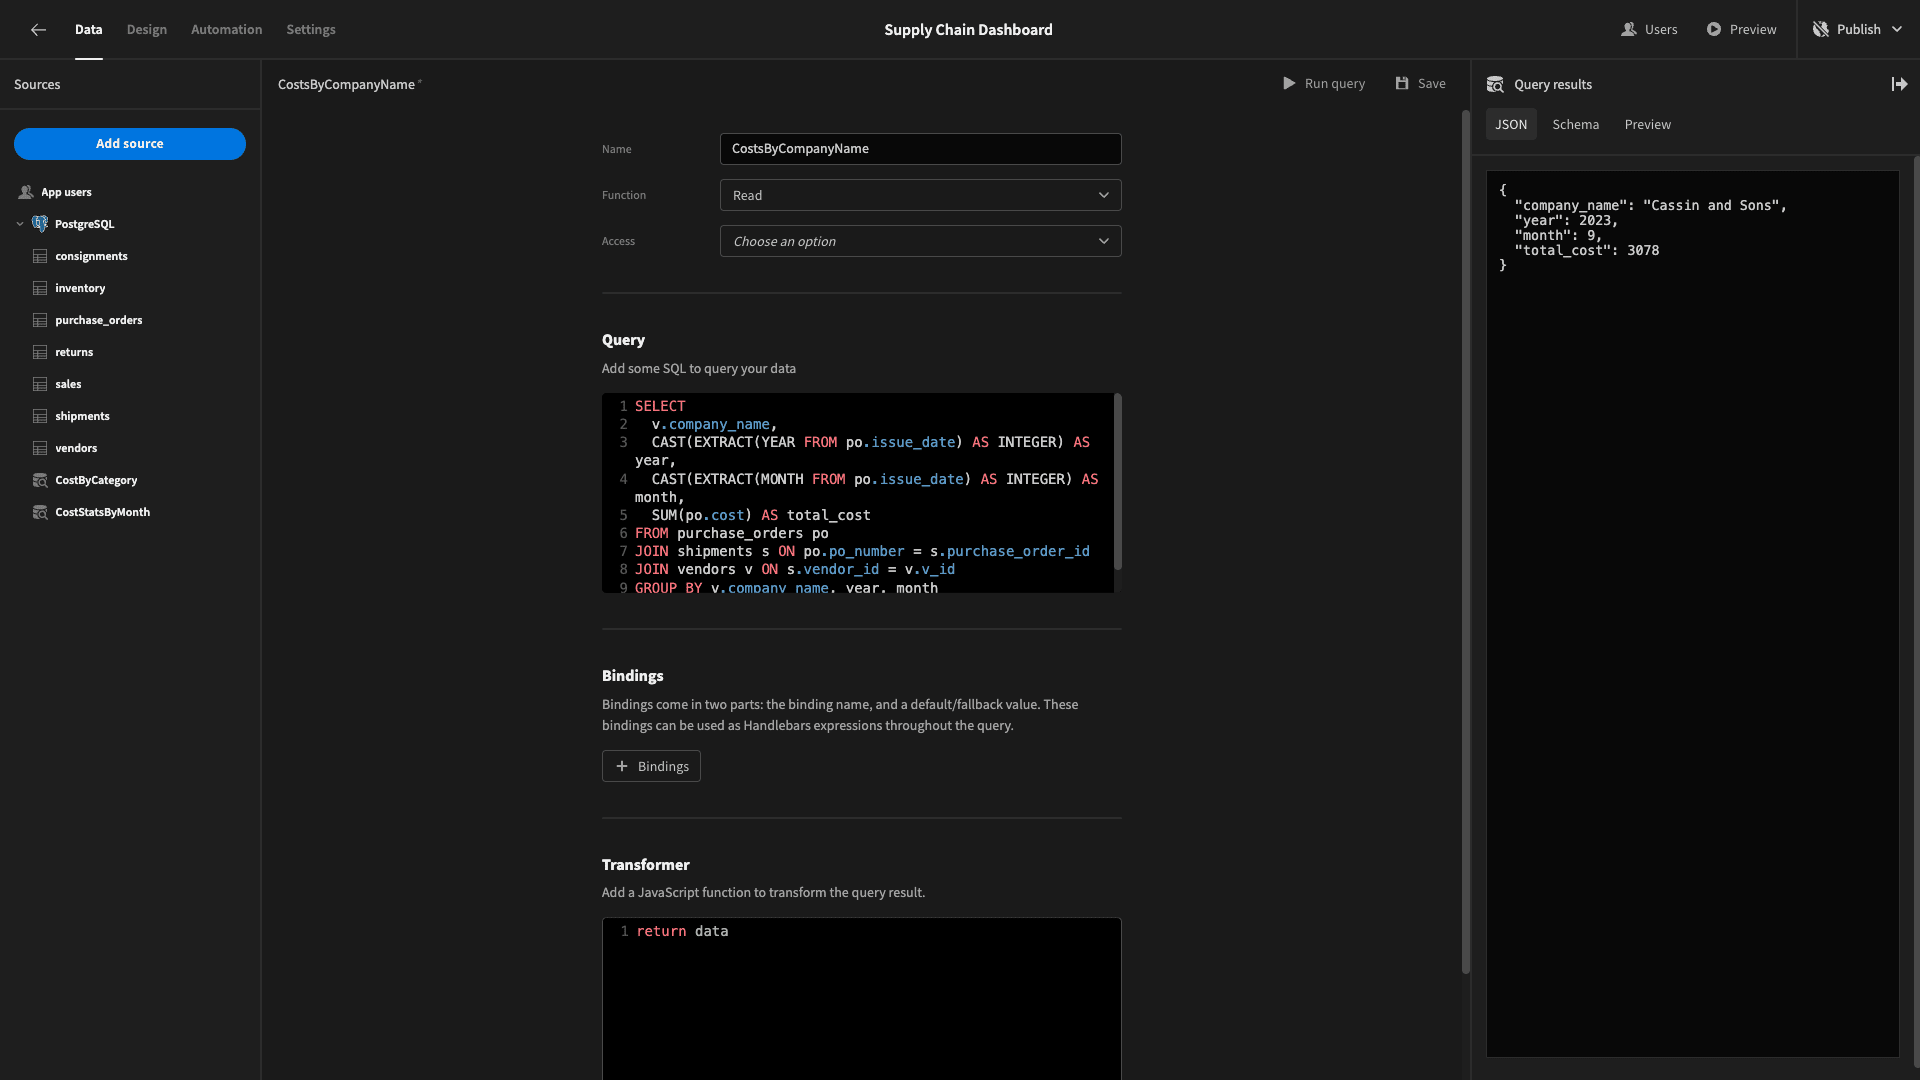This screenshot has height=1080, width=1920.
Task: Click the back arrow navigation icon
Action: [37, 29]
